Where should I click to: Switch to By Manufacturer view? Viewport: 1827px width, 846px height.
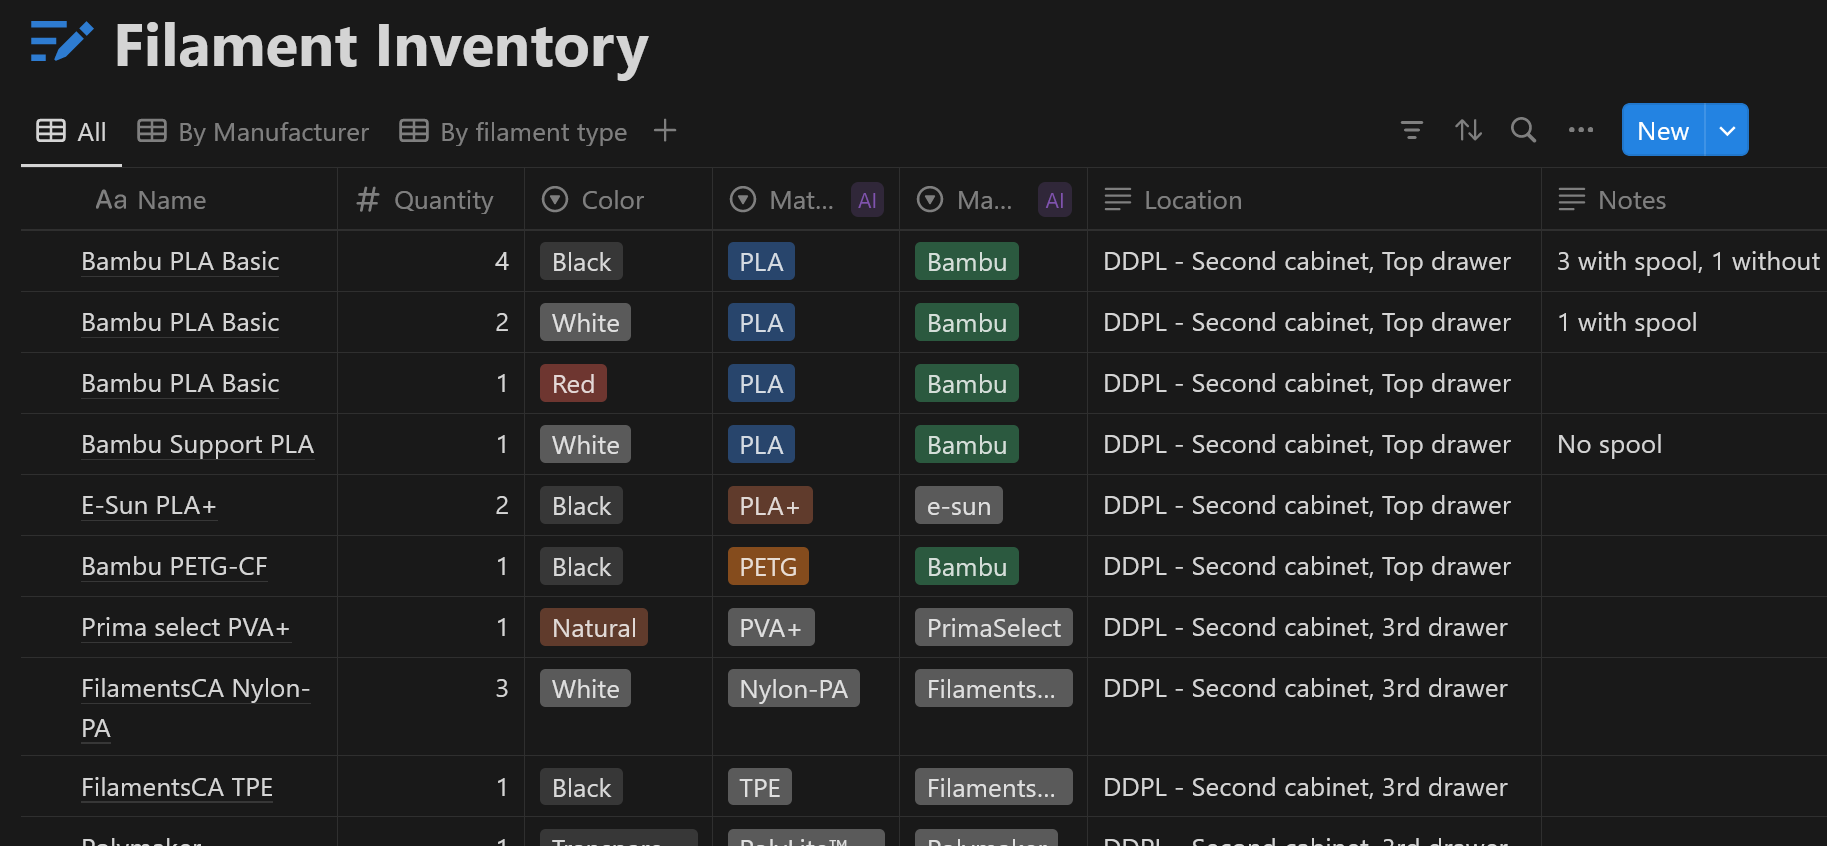253,131
